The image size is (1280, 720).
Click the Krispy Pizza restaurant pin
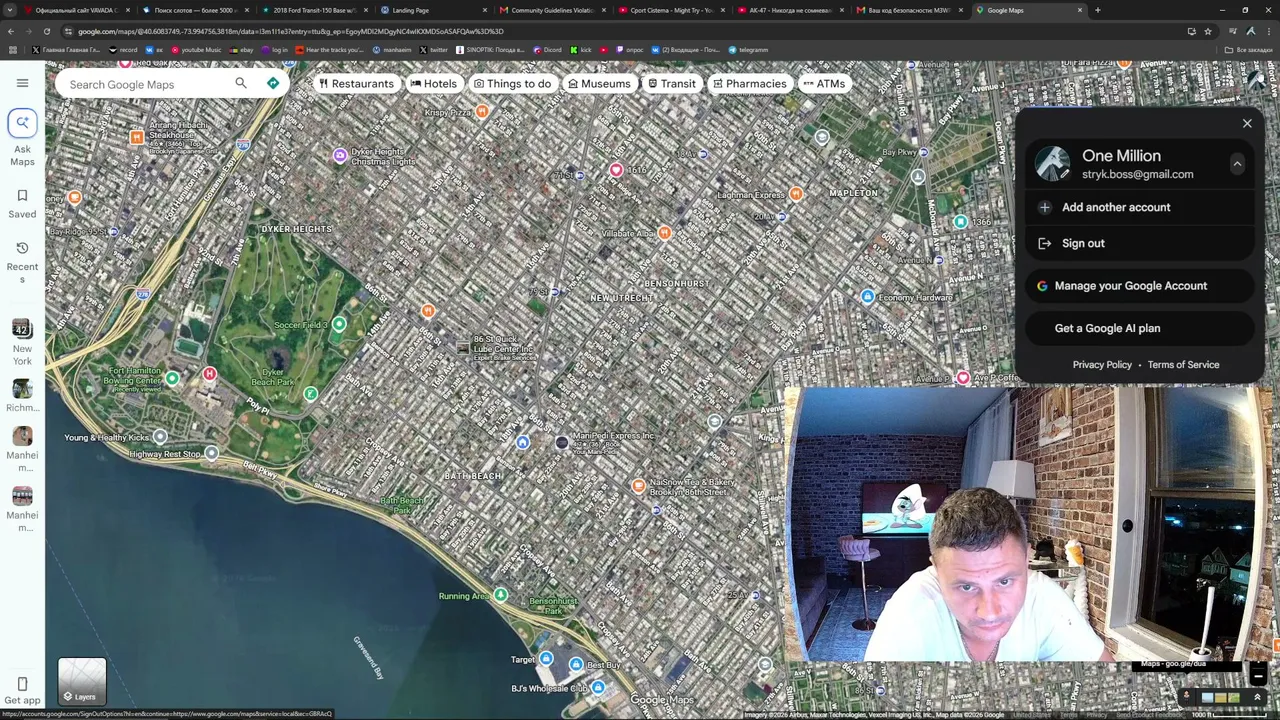tap(482, 112)
